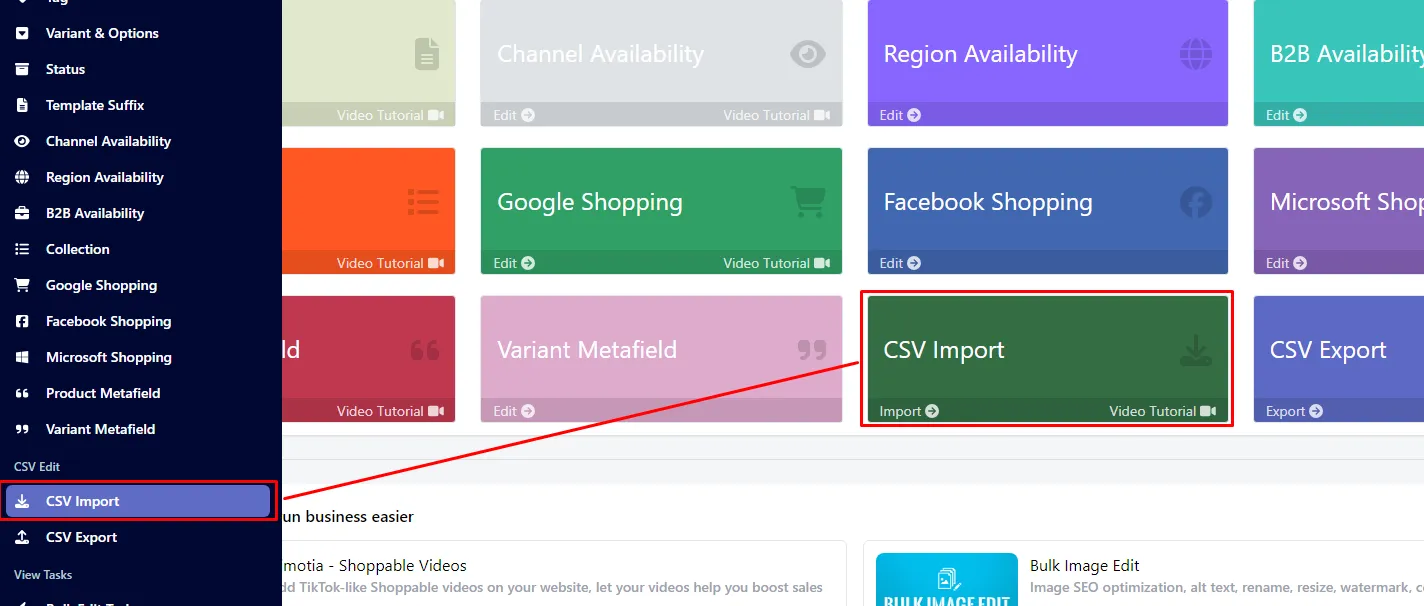Screen dimensions: 1424x606
Task: Click Export link on CSV Export card
Action: click(1294, 411)
